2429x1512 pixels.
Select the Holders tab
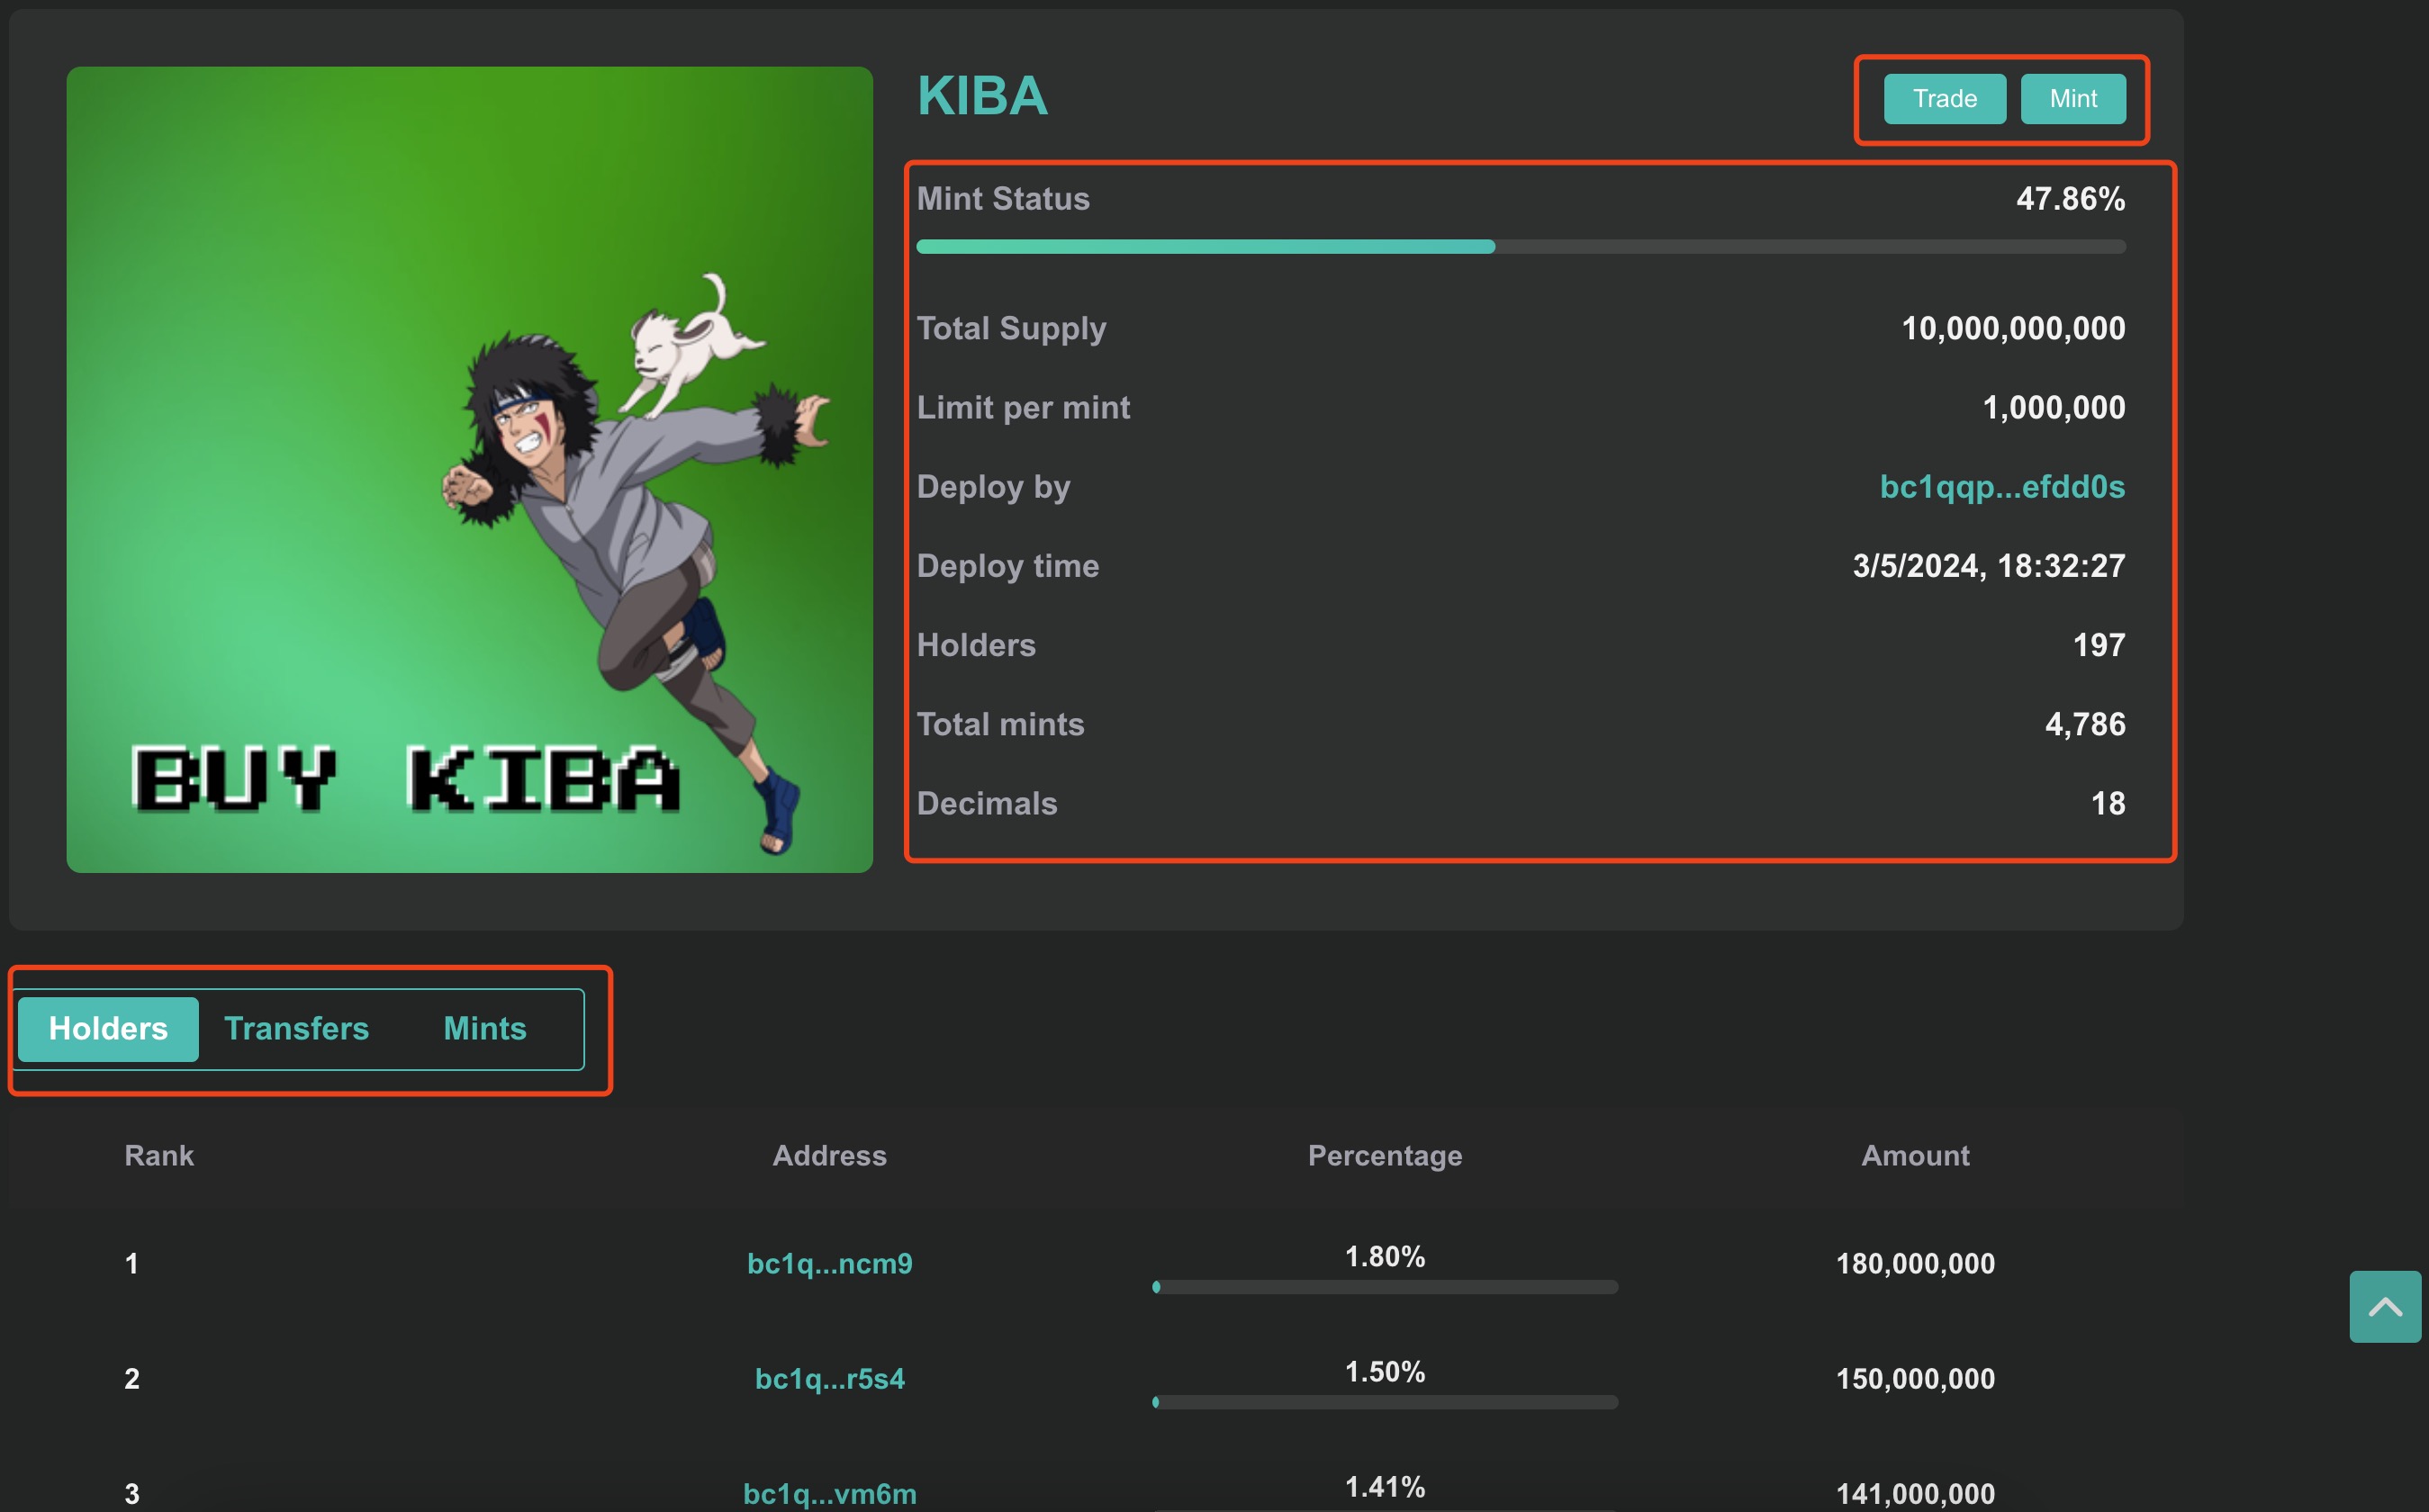[x=108, y=1028]
